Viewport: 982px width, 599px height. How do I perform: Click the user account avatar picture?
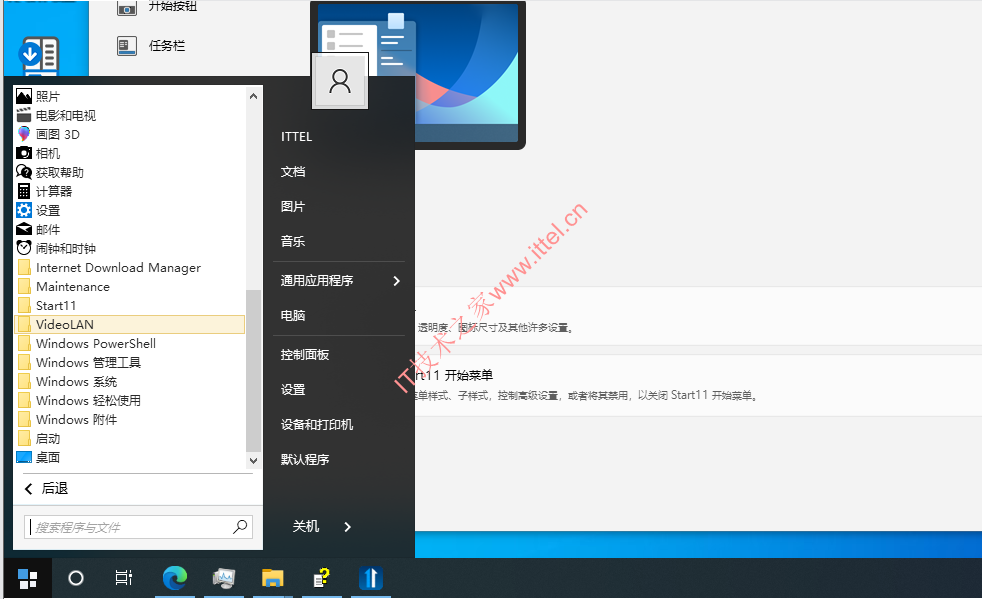coord(340,81)
